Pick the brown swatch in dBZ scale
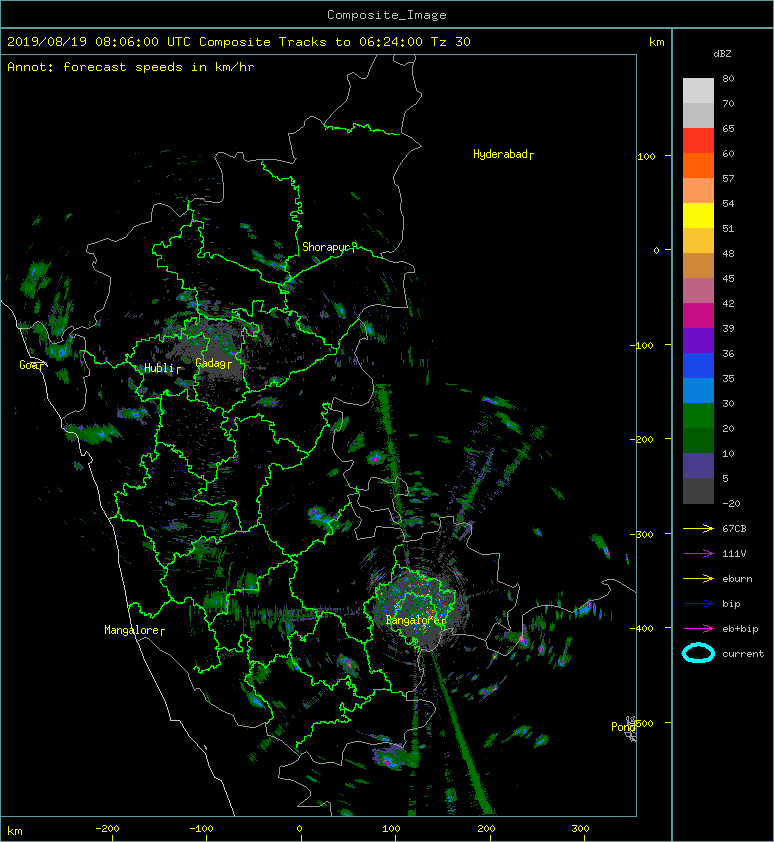Screen dimensions: 774x842 698,265
